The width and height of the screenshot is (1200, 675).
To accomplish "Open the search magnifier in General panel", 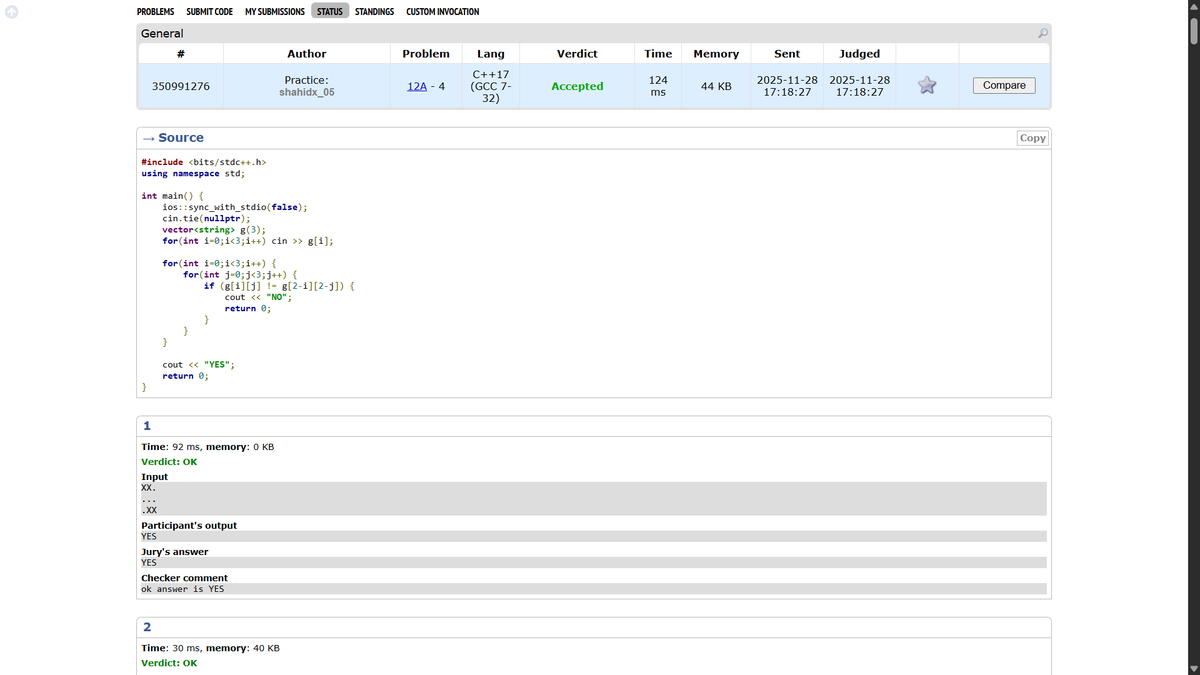I will coord(1043,33).
